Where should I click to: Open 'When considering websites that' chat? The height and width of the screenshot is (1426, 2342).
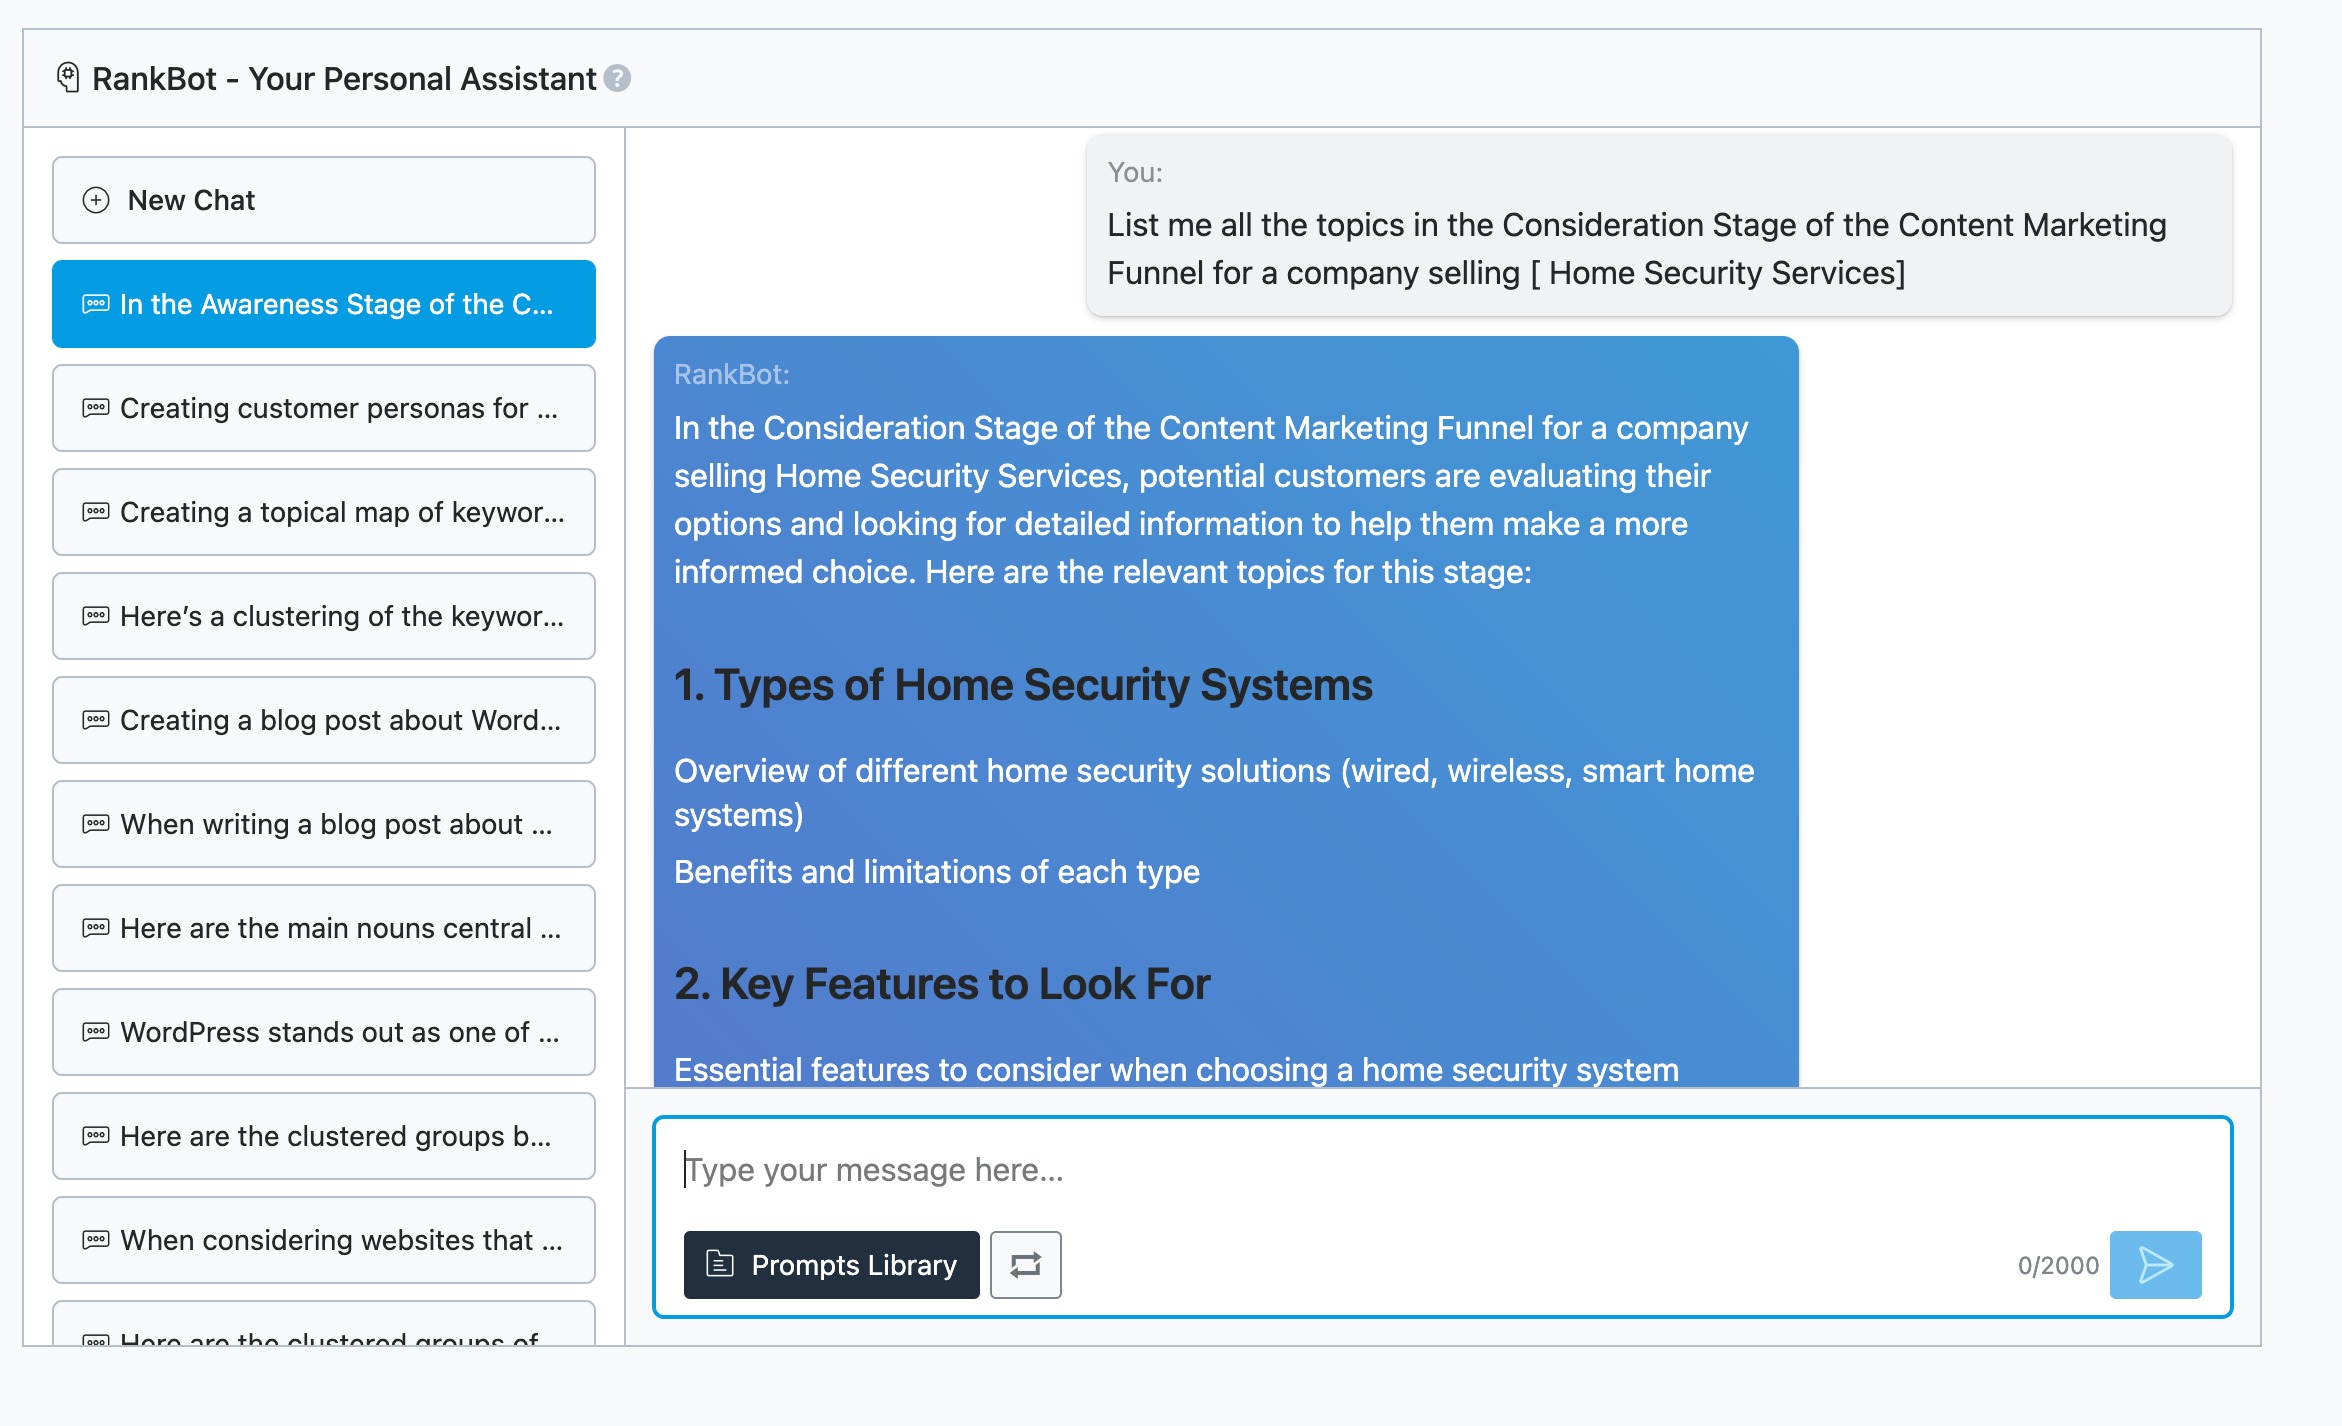(323, 1240)
